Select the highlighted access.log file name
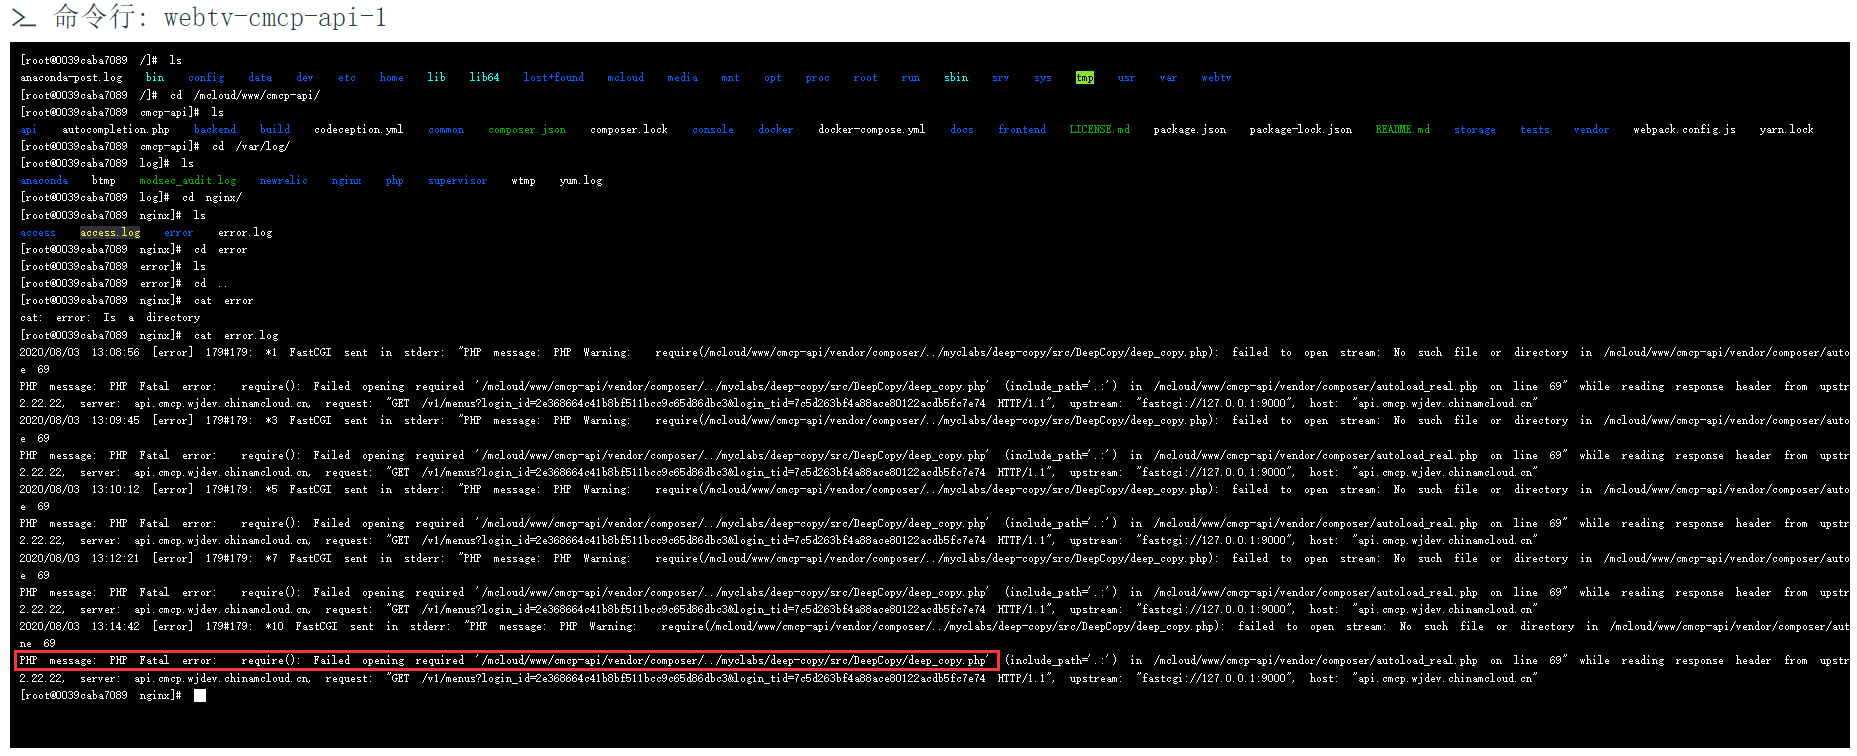 [110, 232]
